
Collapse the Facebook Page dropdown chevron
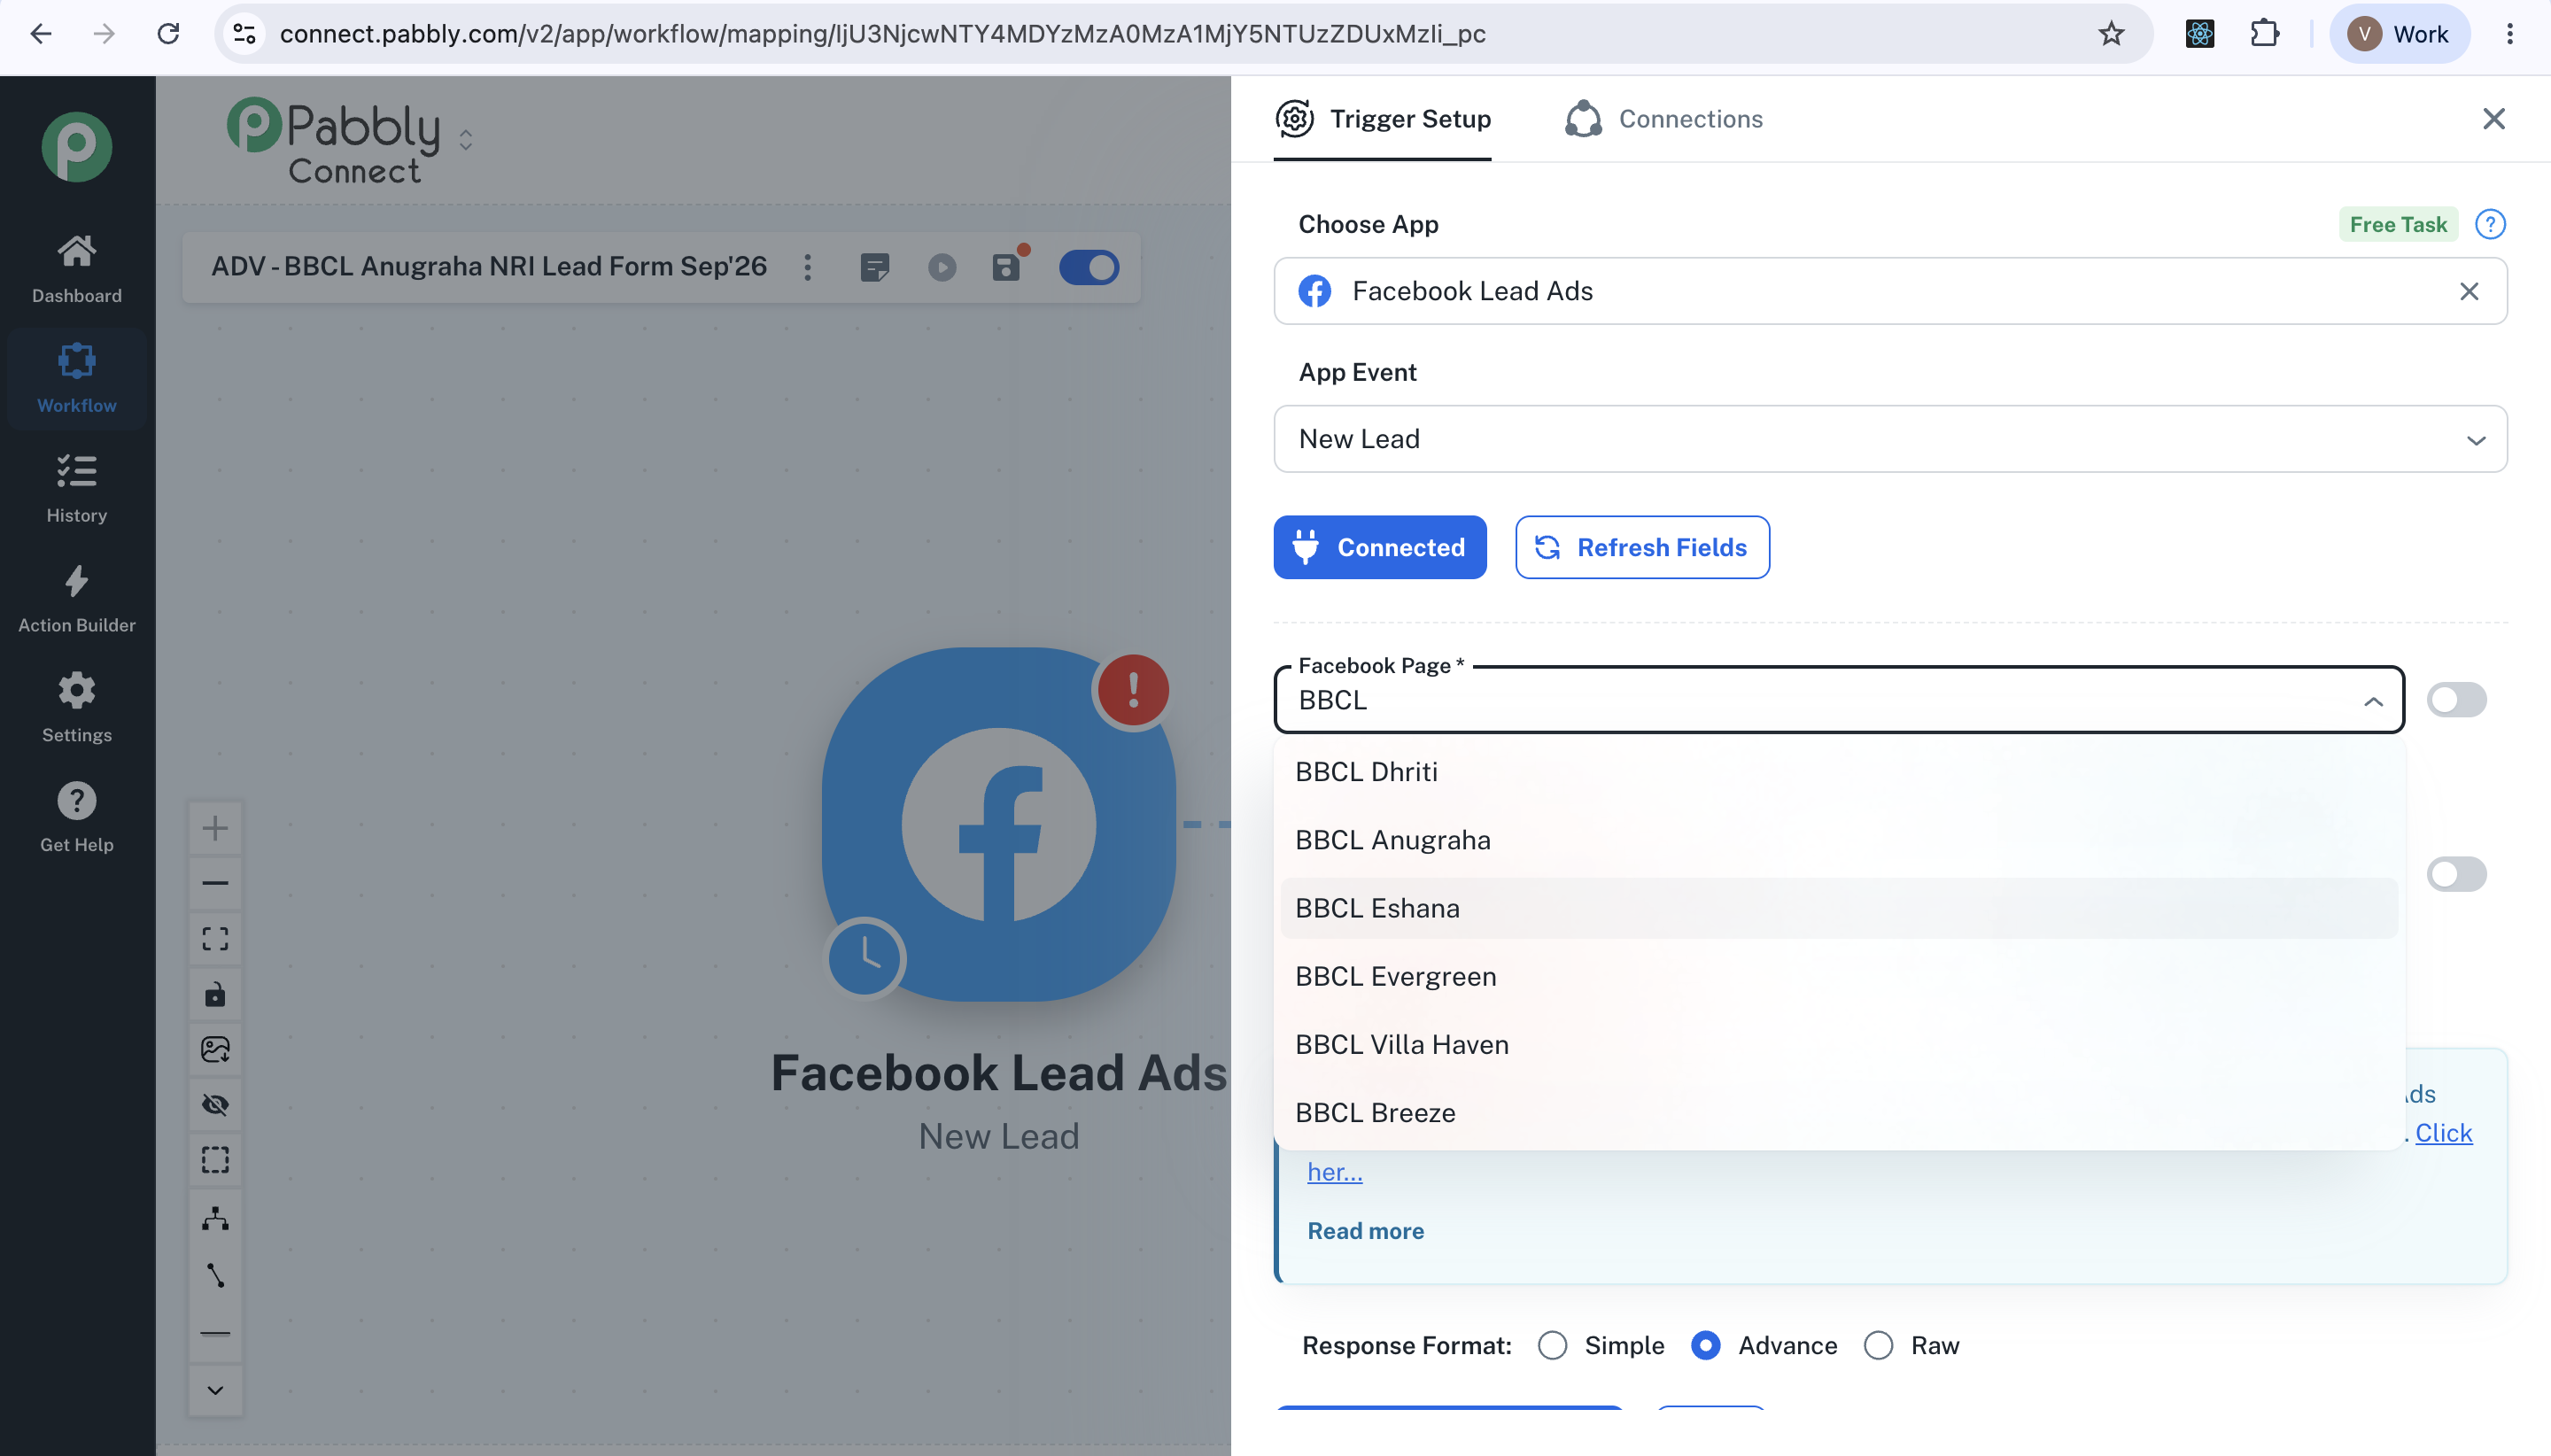(x=2373, y=702)
